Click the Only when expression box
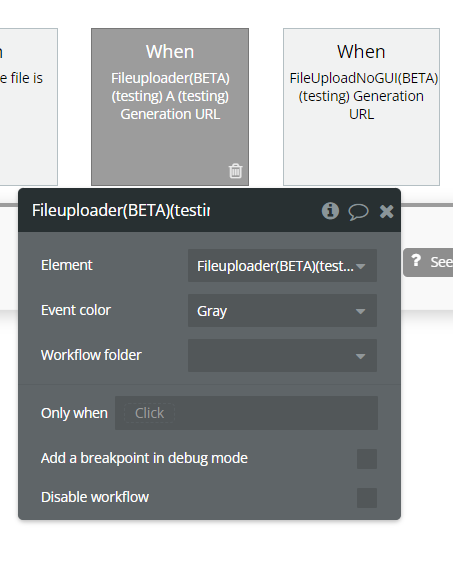 click(x=246, y=413)
